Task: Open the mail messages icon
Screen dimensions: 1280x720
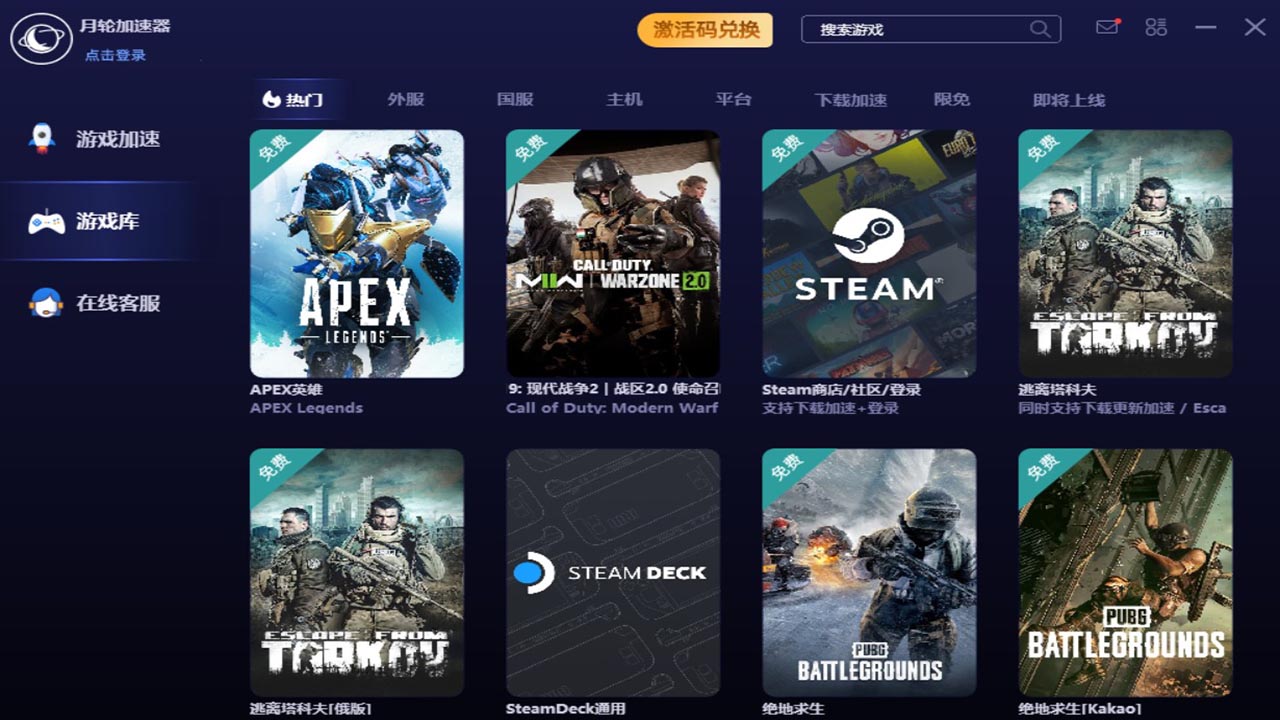Action: [x=1107, y=28]
